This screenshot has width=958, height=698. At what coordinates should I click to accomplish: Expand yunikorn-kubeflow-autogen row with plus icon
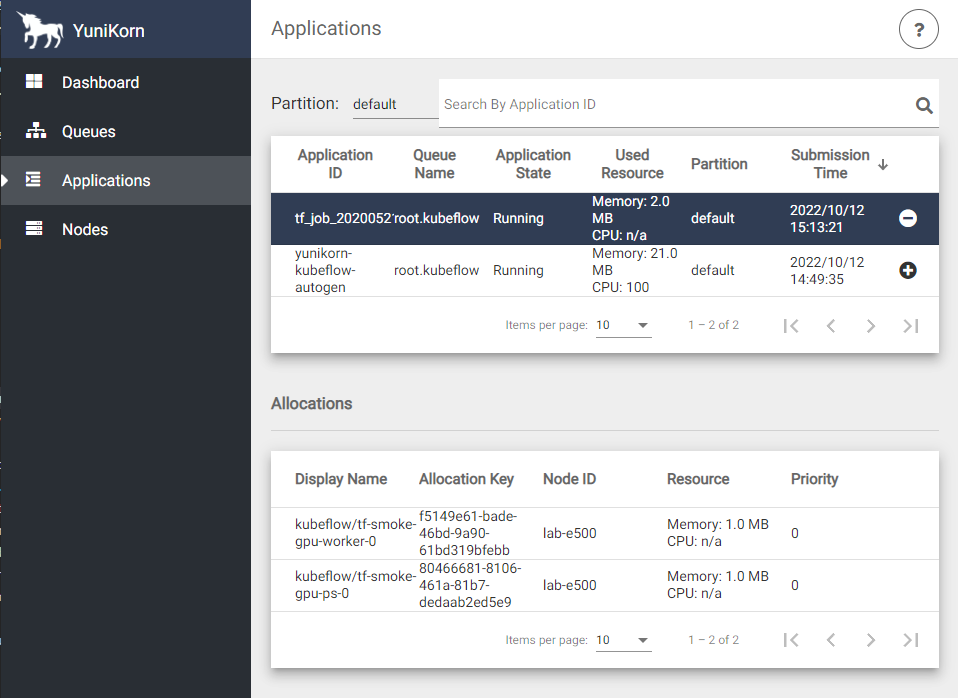pyautogui.click(x=908, y=270)
